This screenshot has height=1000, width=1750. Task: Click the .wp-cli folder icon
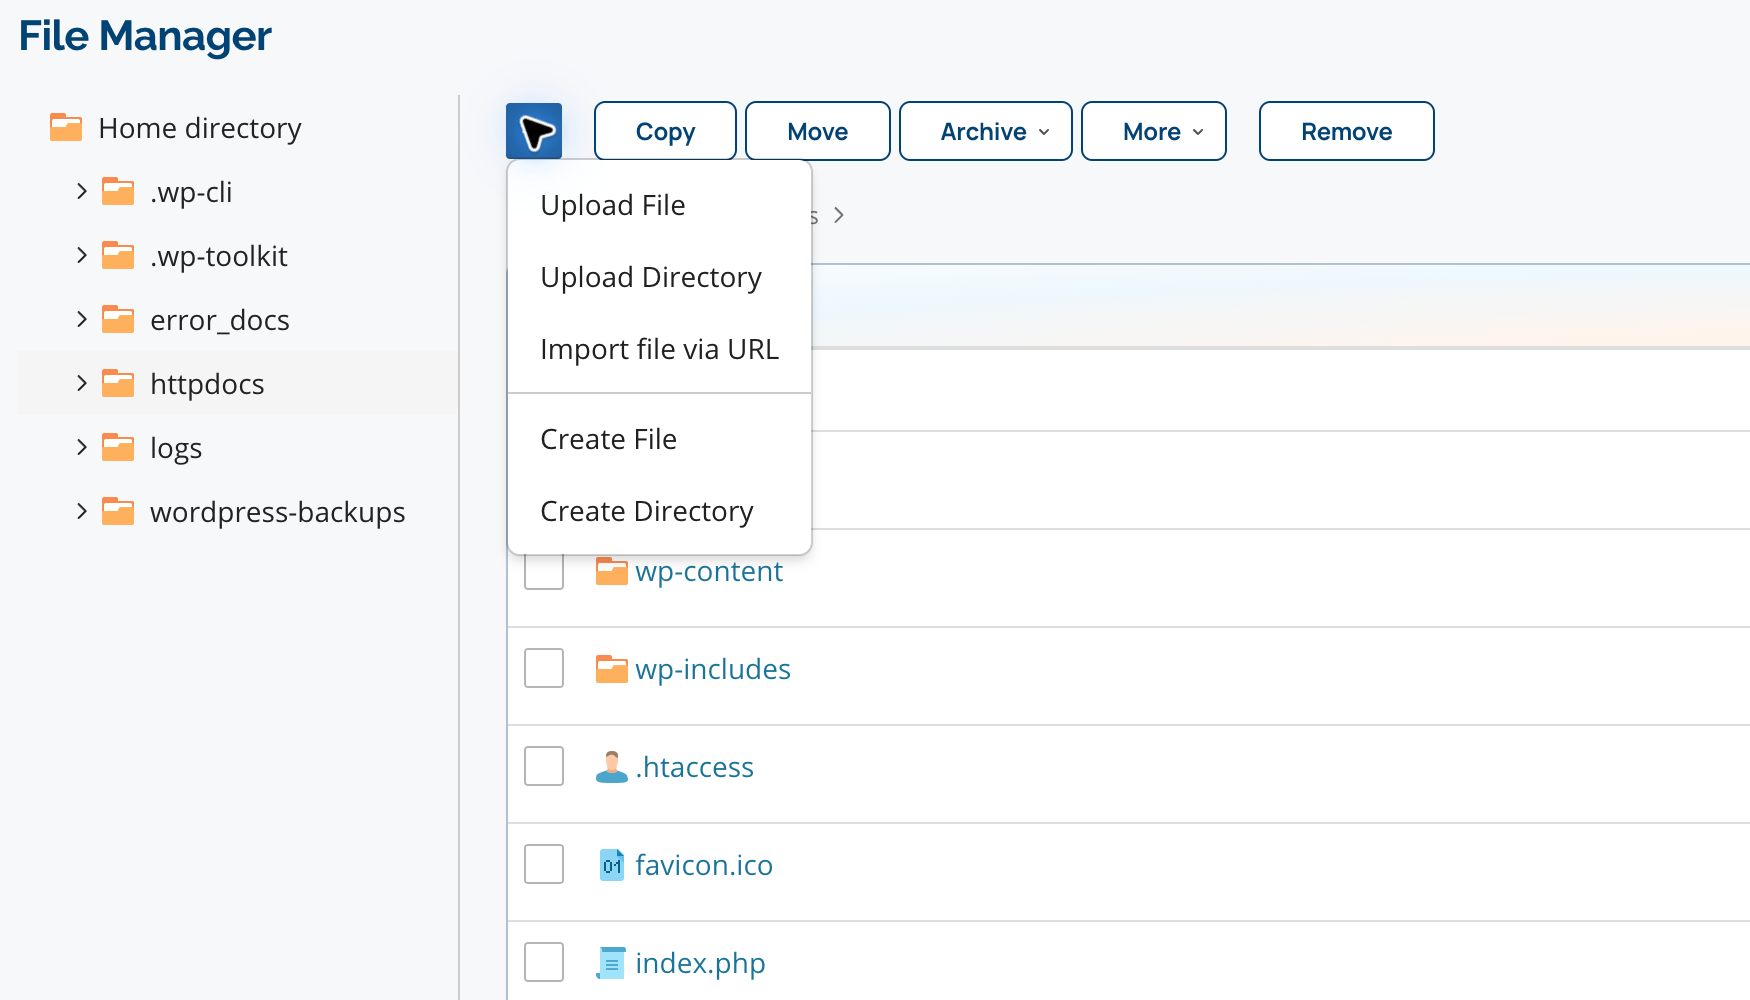pyautogui.click(x=118, y=191)
